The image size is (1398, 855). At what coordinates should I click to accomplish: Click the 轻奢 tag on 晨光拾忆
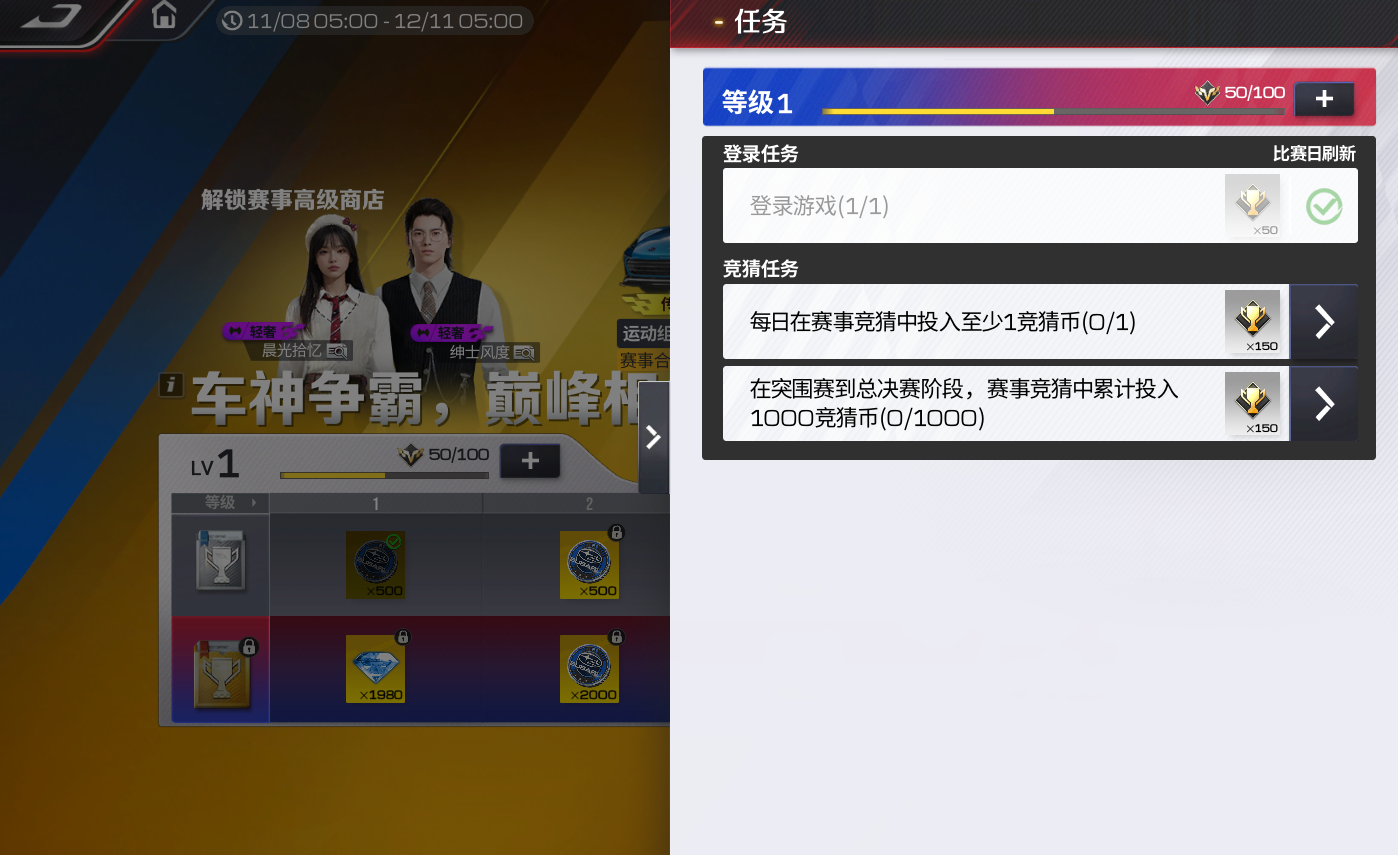(262, 330)
